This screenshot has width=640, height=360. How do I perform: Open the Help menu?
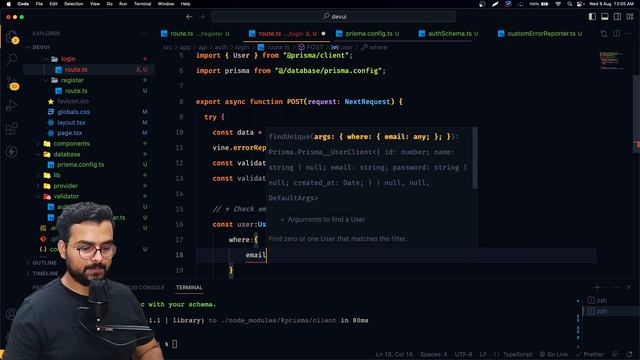185,4
